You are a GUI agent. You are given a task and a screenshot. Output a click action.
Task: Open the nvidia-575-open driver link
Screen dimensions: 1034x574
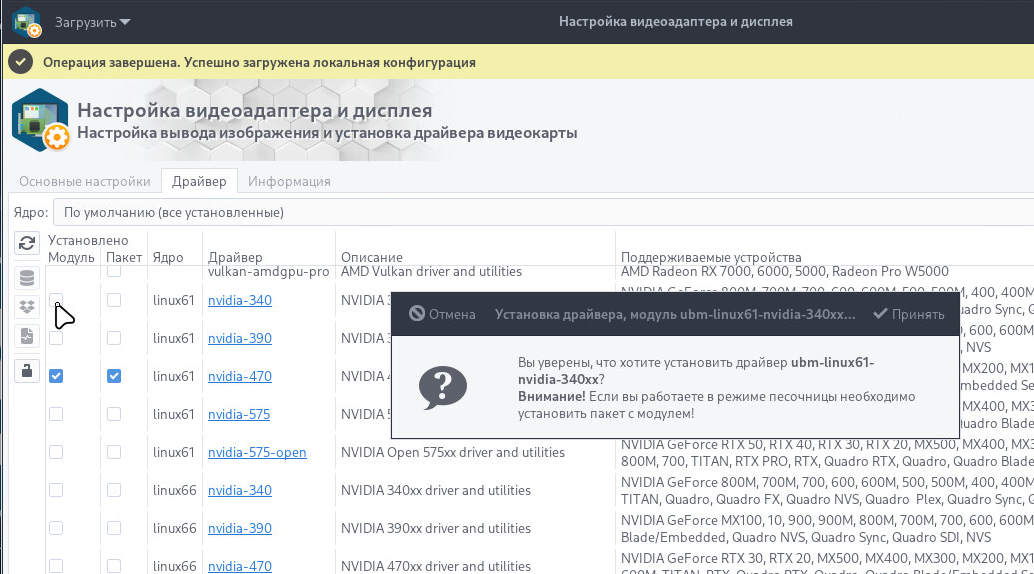pos(257,452)
